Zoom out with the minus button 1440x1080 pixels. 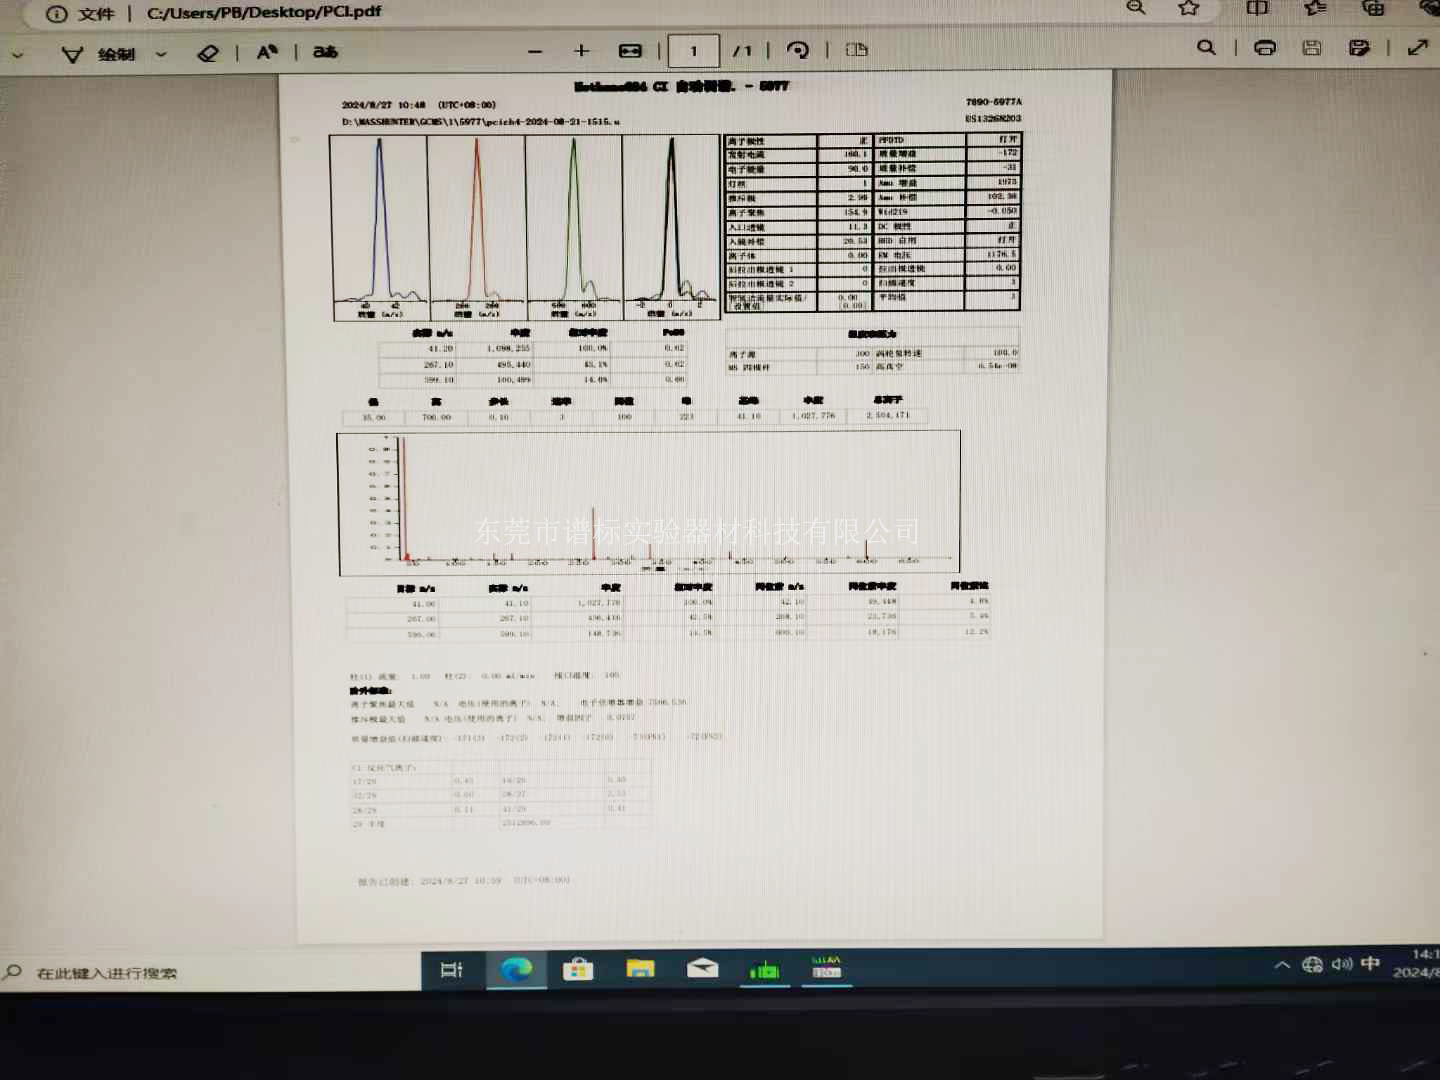click(535, 51)
